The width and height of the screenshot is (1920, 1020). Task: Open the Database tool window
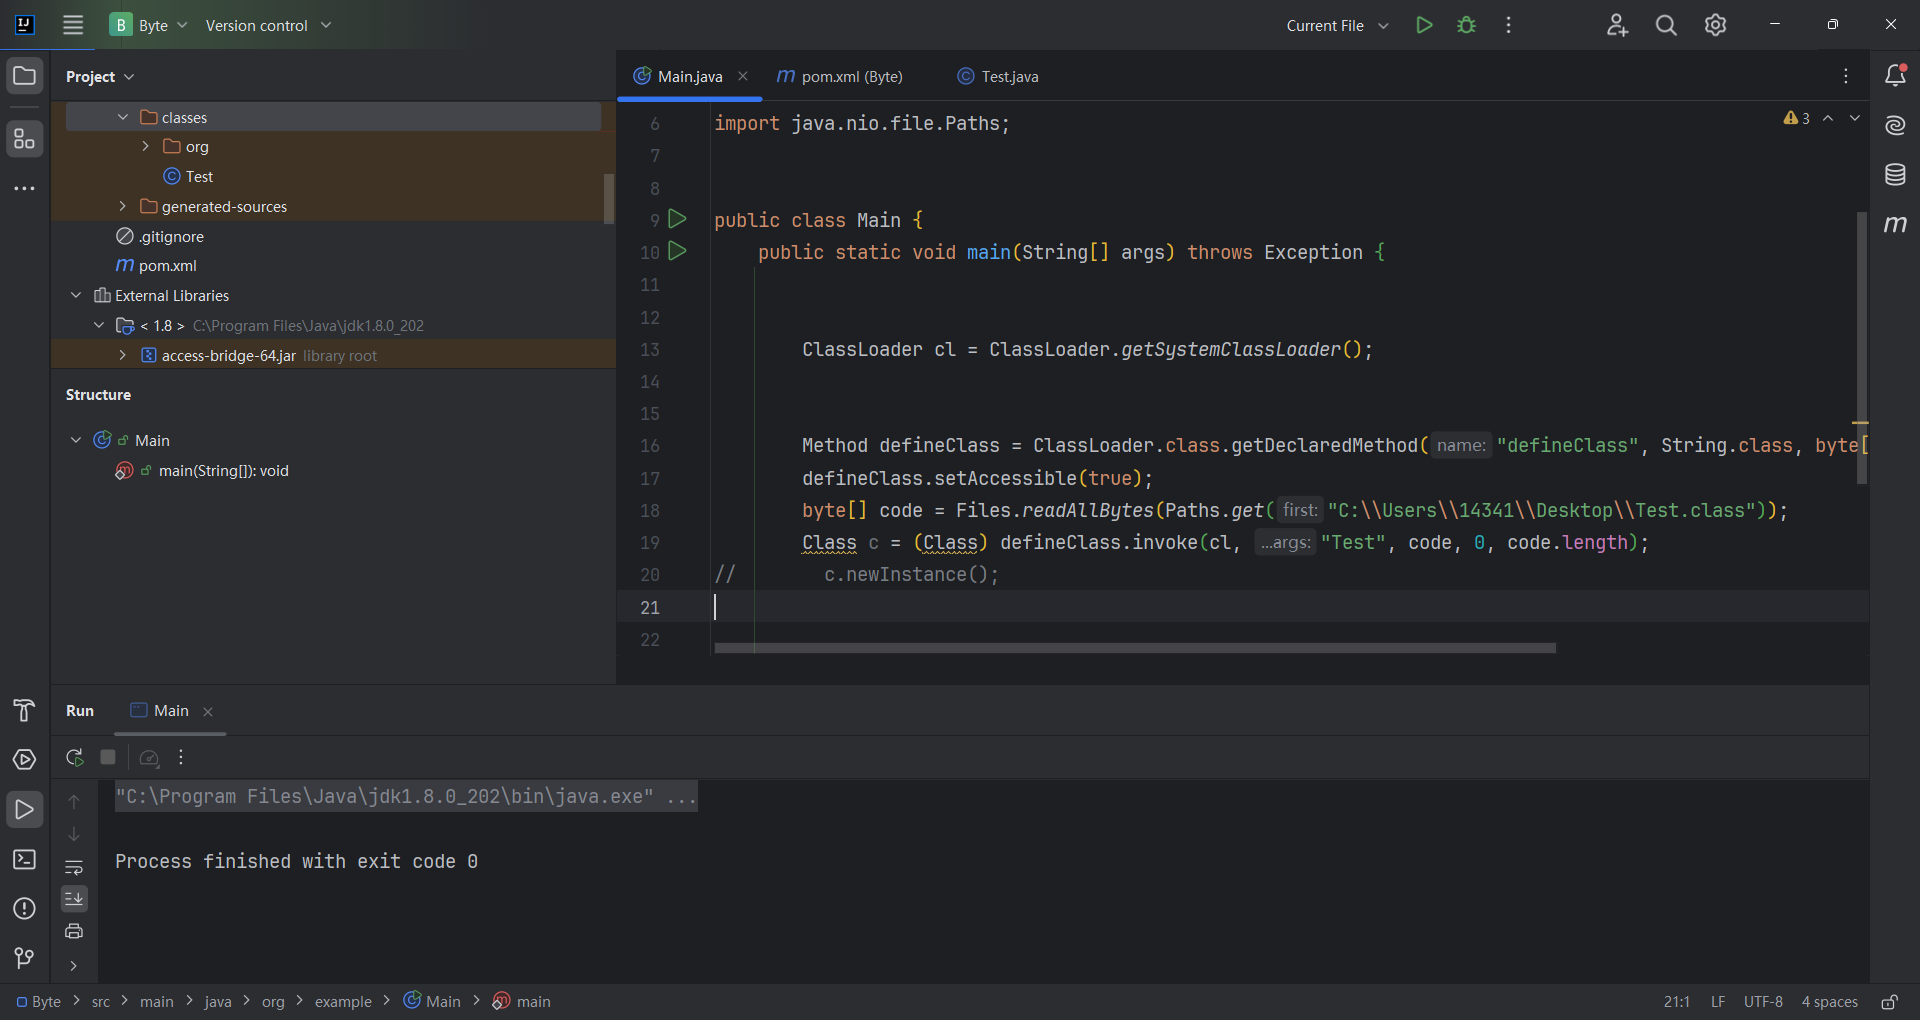[x=1895, y=175]
